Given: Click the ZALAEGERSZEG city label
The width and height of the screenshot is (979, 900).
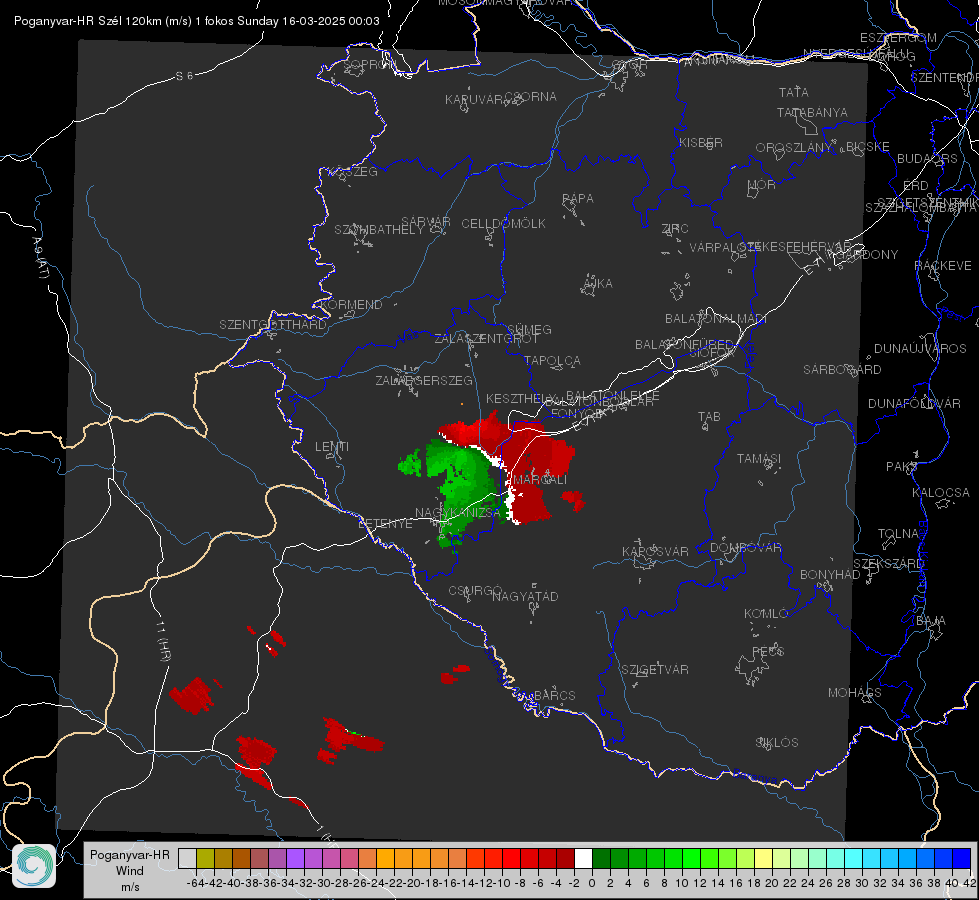Looking at the screenshot, I should pyautogui.click(x=423, y=380).
